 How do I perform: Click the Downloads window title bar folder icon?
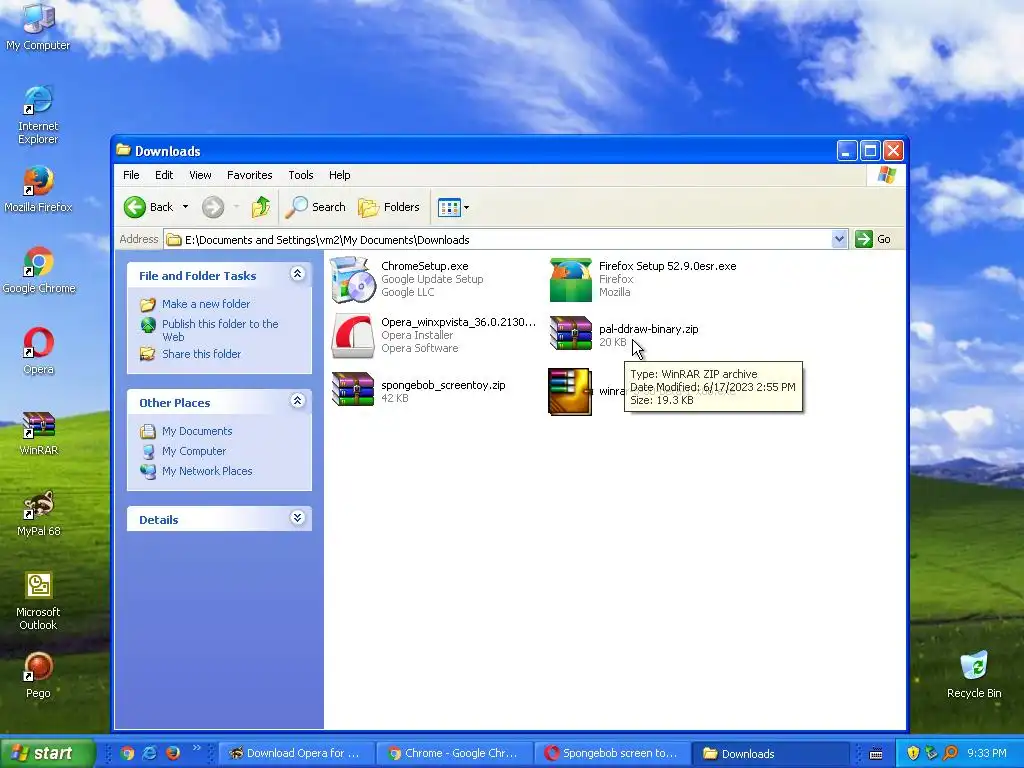tap(123, 150)
